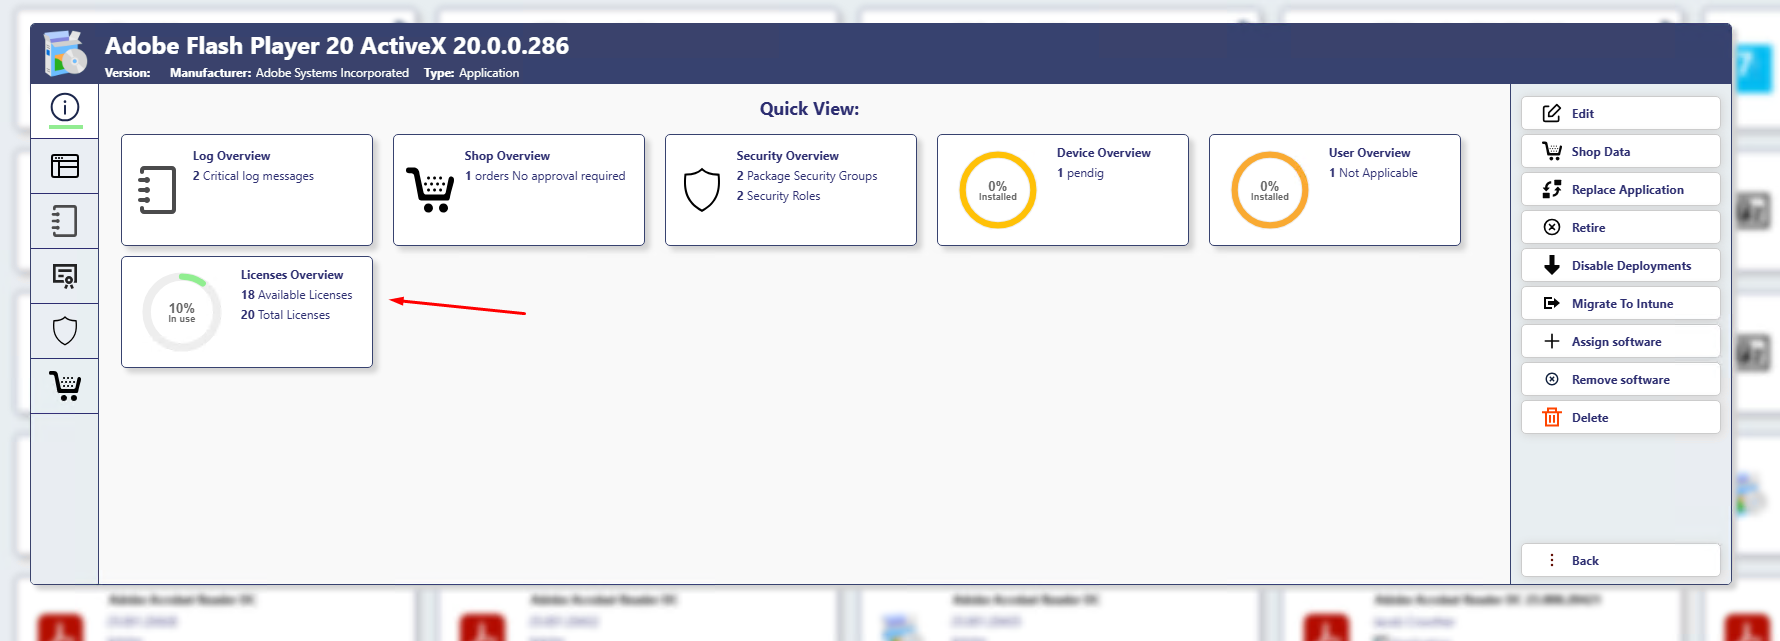Click the Edit button
Viewport: 1780px width, 641px height.
pos(1620,114)
